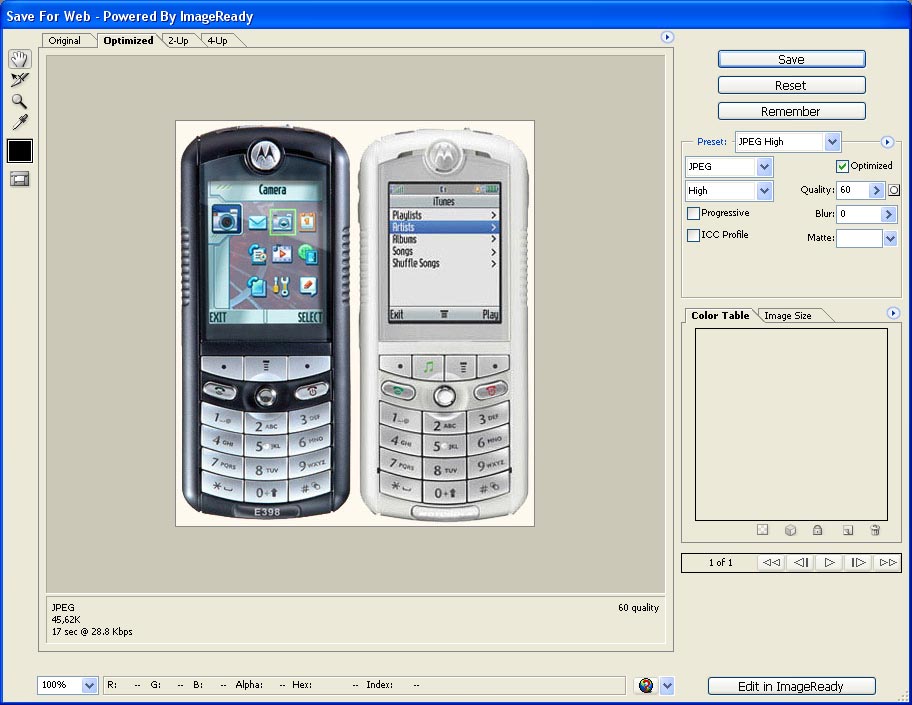Switch to the 4-Up tab
Viewport: 912px width, 705px height.
pyautogui.click(x=218, y=41)
